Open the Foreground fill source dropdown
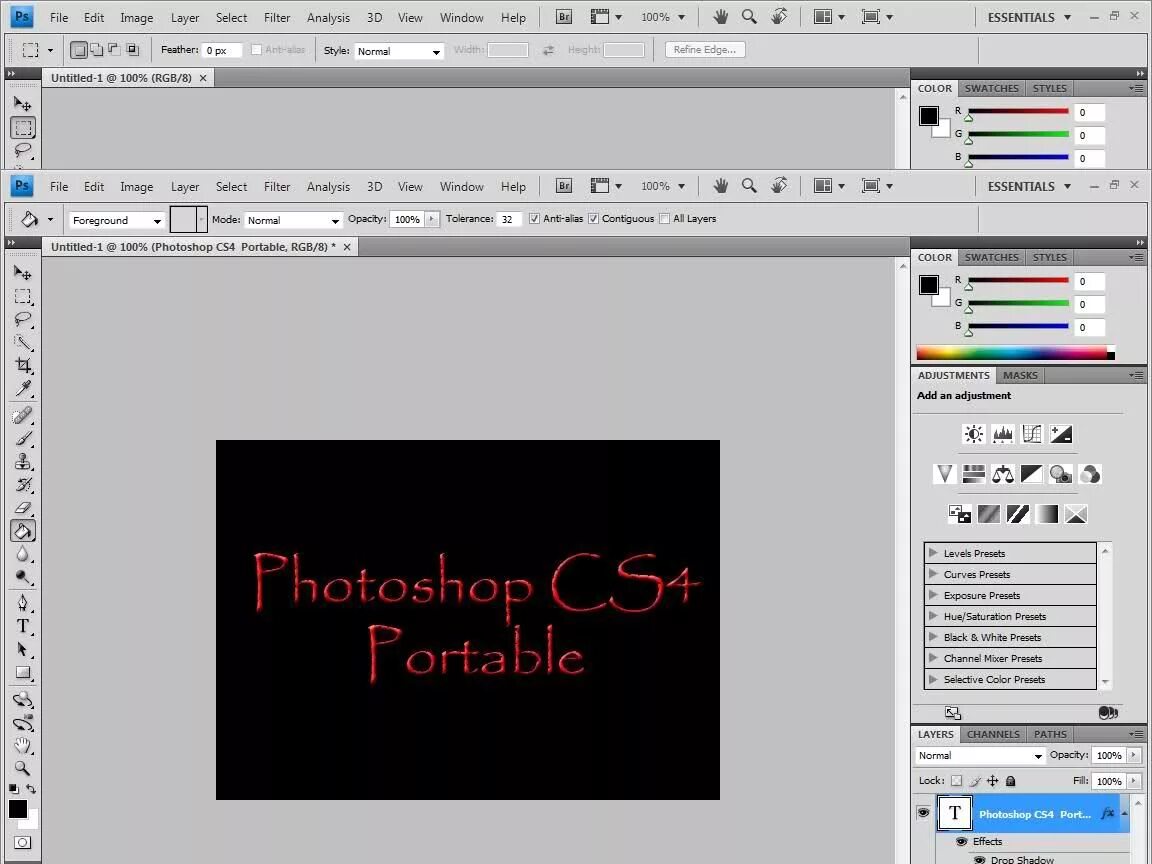 pos(116,220)
